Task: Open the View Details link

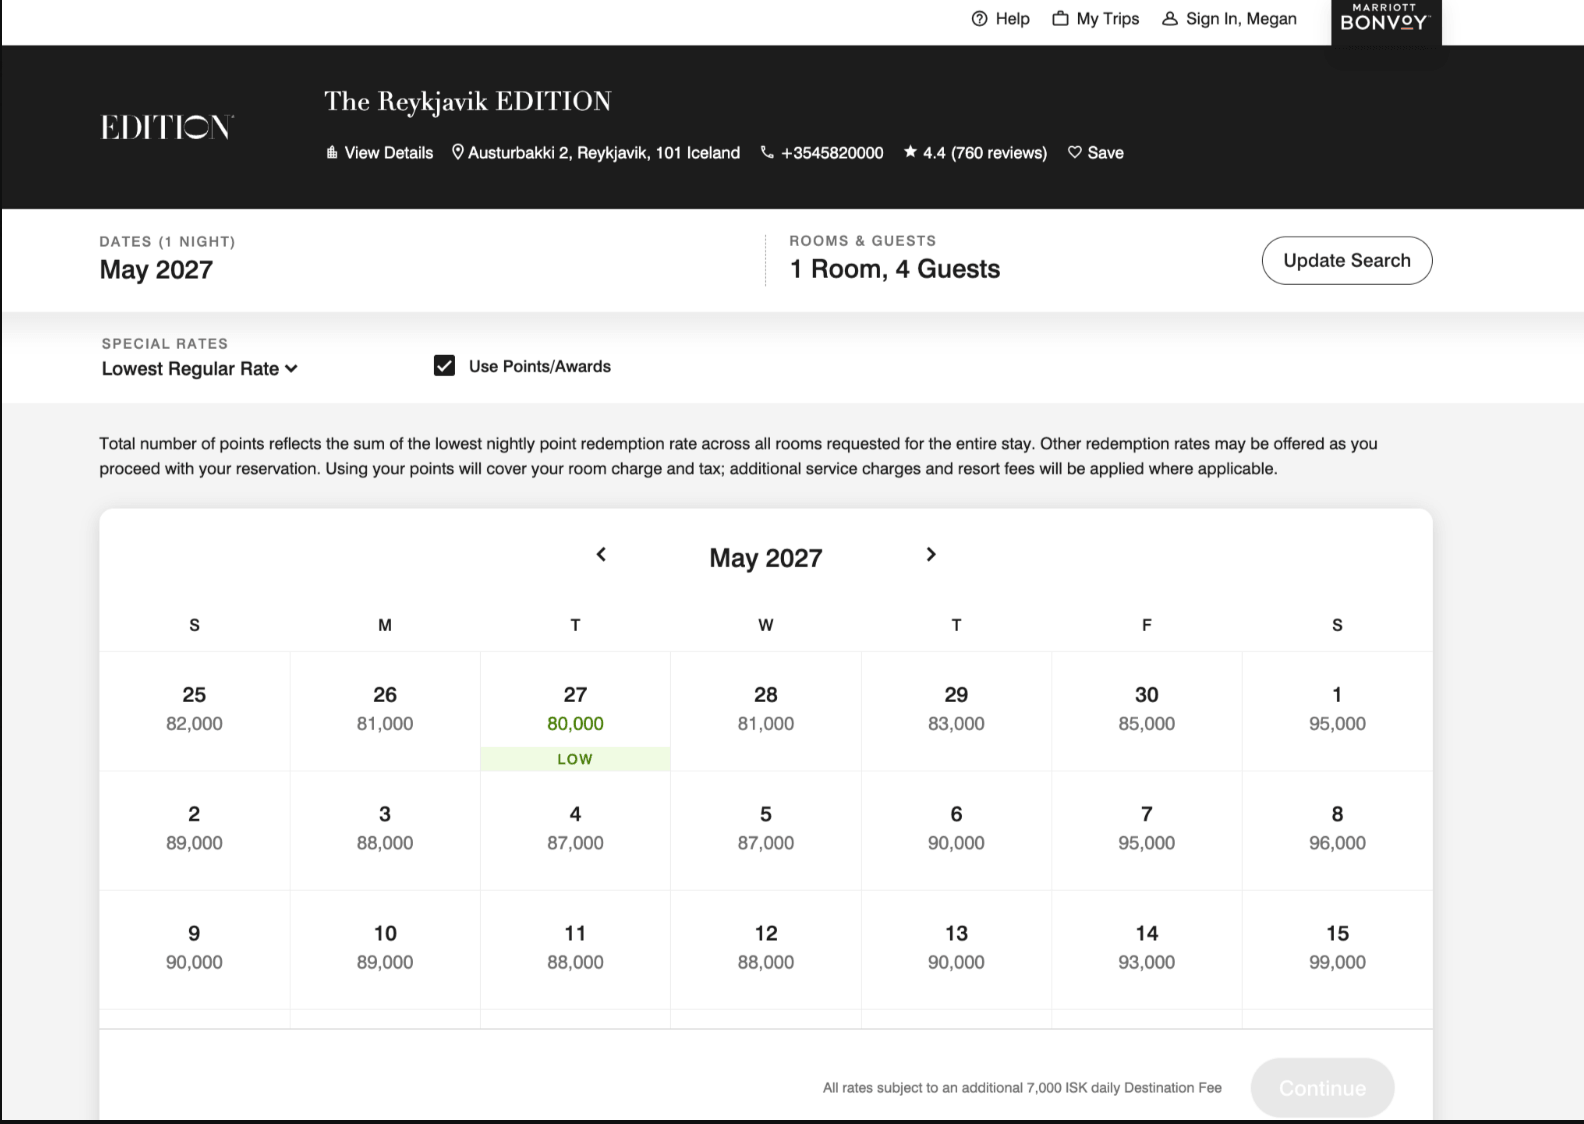Action: [380, 152]
